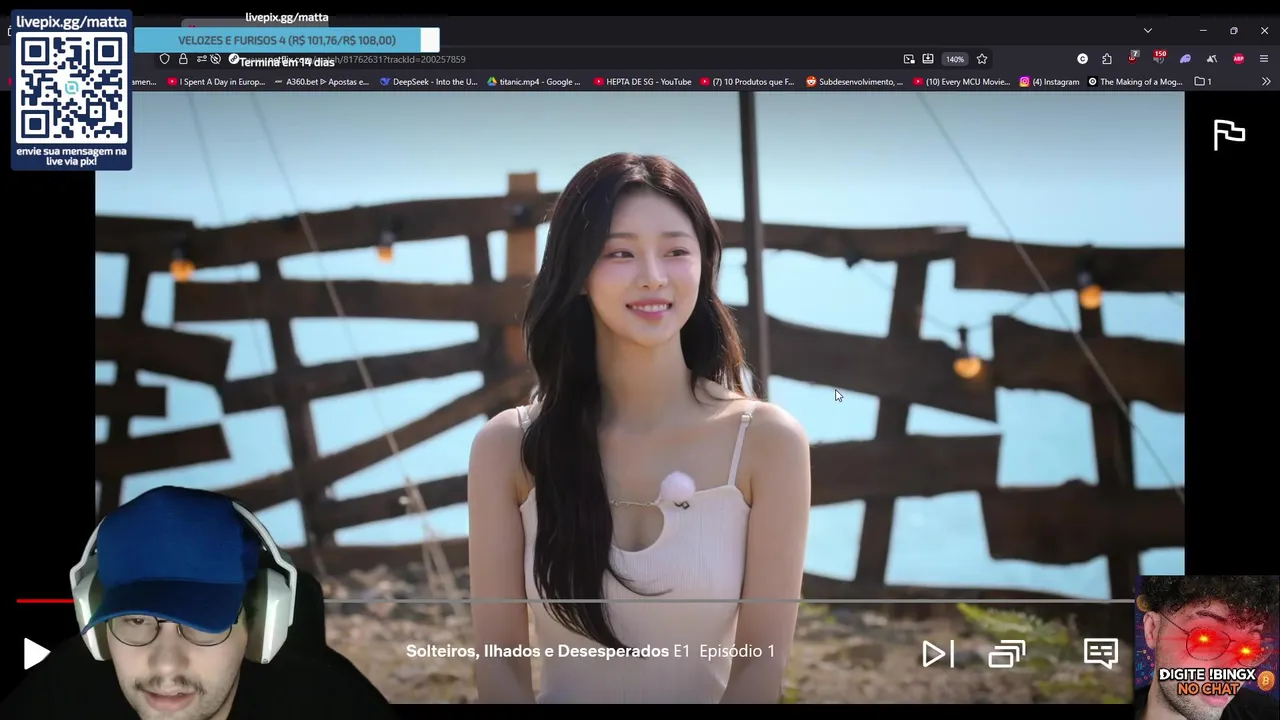
Task: Open the extension with badge 150
Action: click(x=1159, y=58)
